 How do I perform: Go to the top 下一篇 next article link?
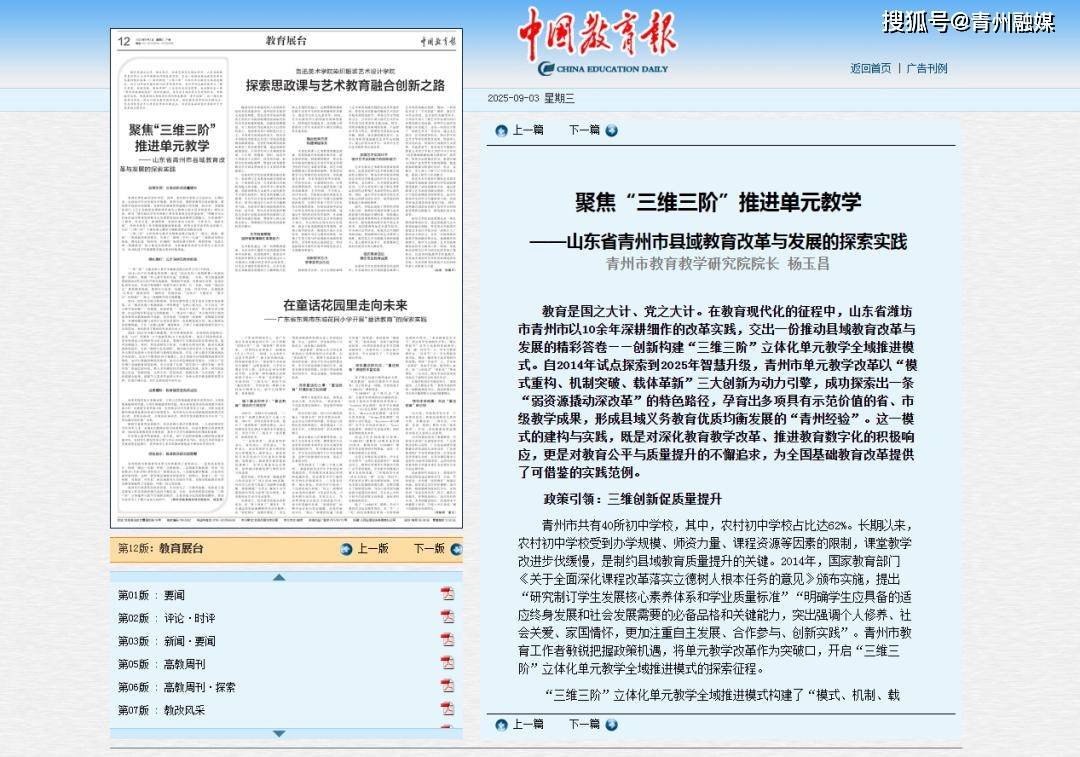point(584,129)
